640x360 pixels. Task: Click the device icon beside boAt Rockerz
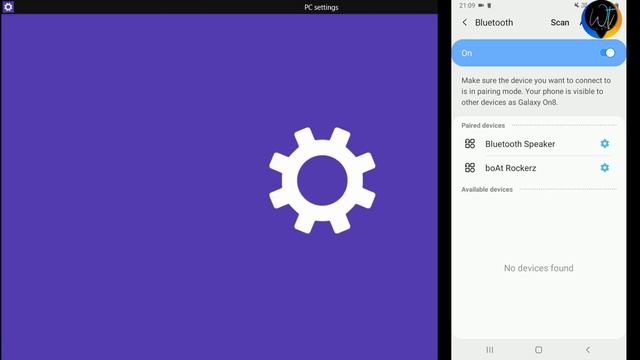click(470, 168)
